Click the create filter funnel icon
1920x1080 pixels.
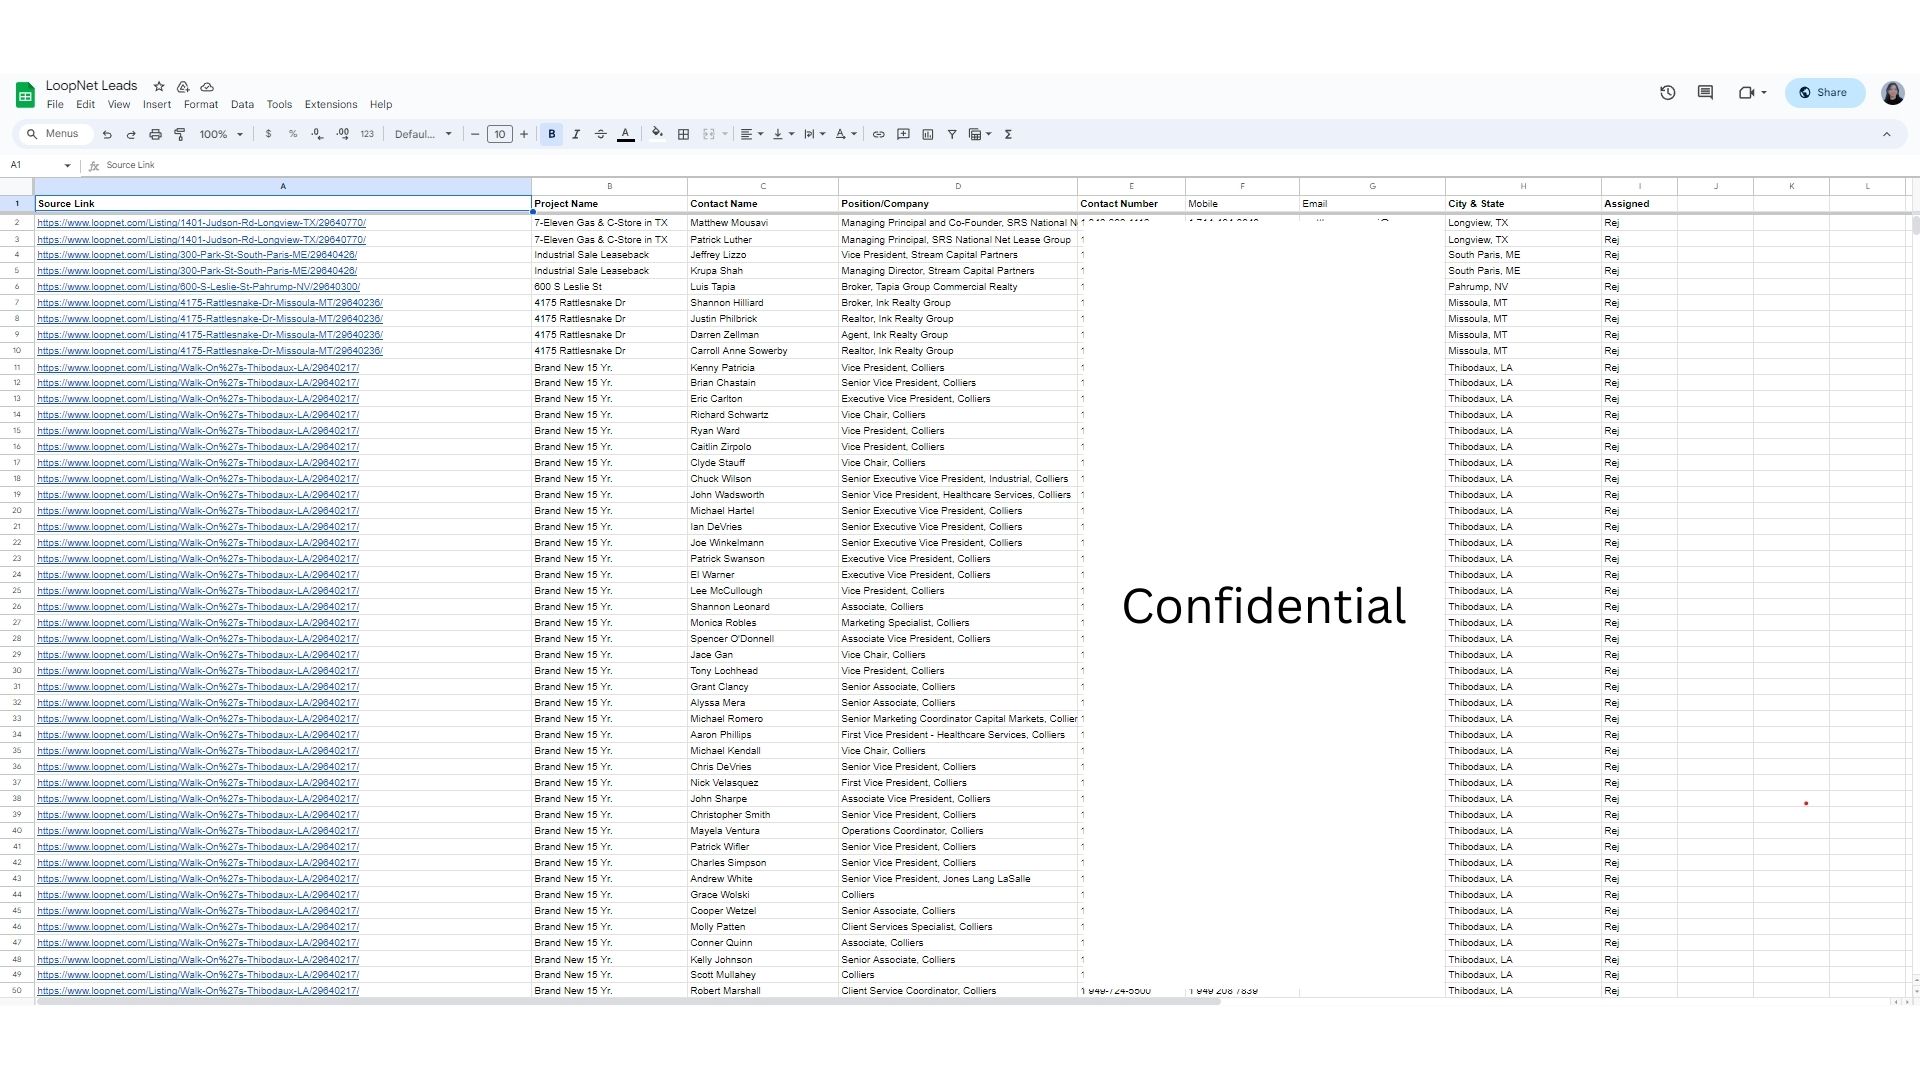pos(952,134)
